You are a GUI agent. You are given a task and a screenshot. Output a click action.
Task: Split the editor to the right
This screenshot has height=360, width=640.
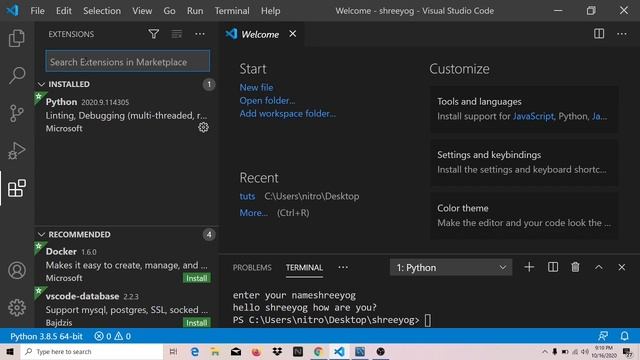coord(599,34)
